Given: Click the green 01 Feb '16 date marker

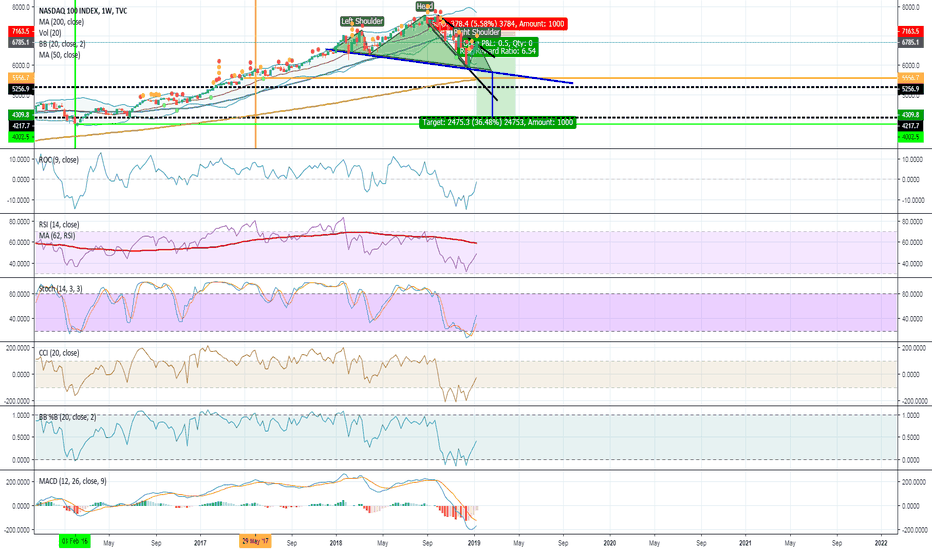Looking at the screenshot, I should coord(75,541).
